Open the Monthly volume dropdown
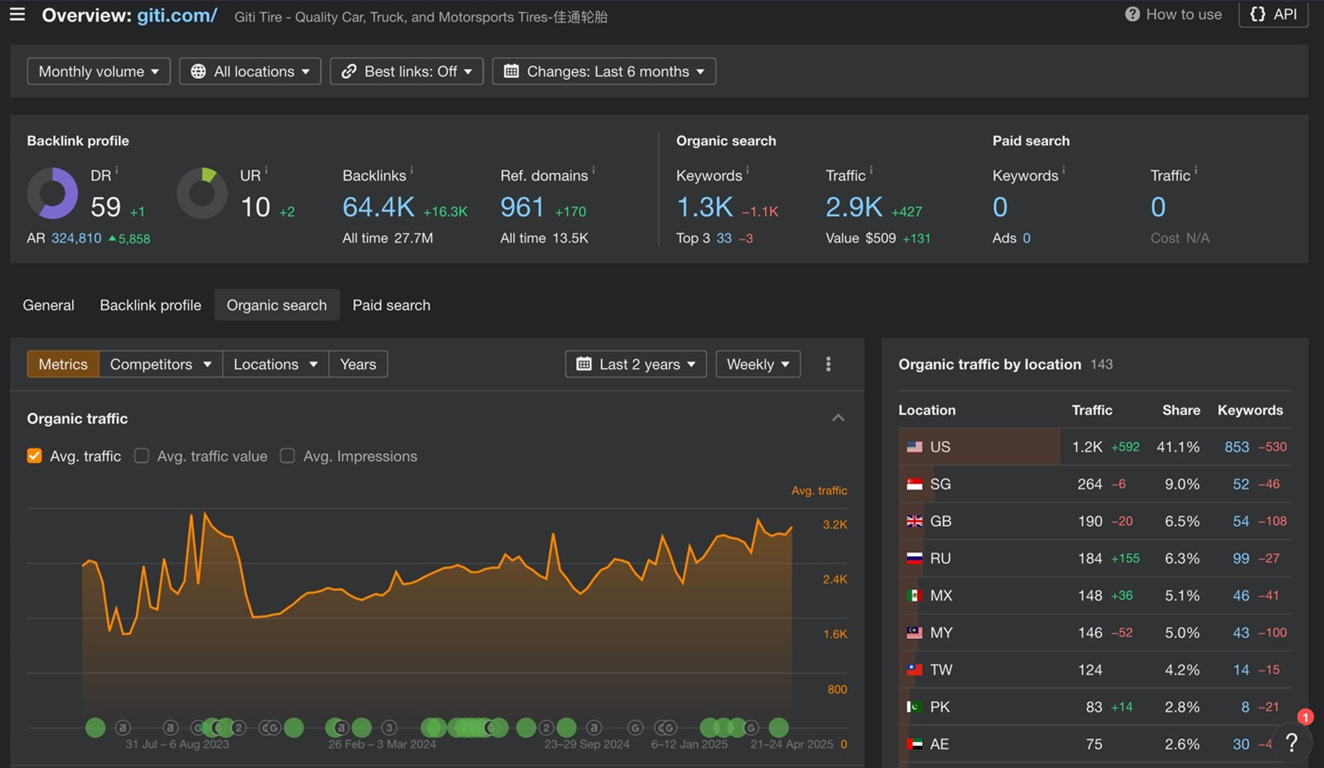Image resolution: width=1324 pixels, height=768 pixels. (x=98, y=71)
